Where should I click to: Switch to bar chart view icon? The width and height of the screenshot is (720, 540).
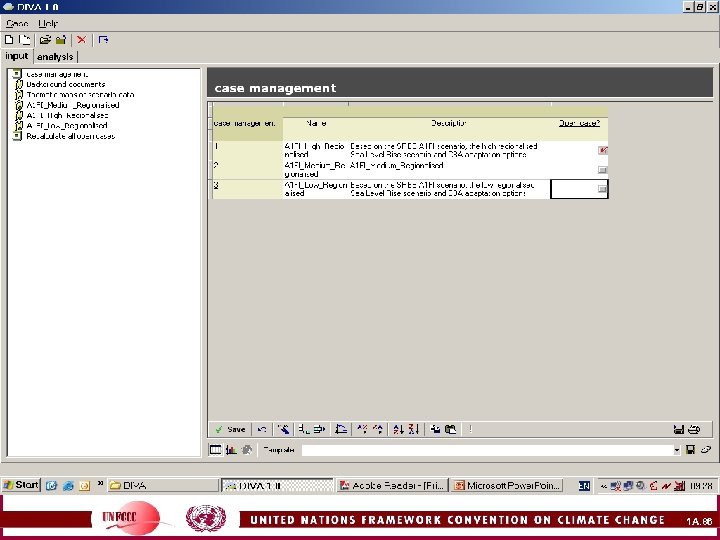click(231, 450)
